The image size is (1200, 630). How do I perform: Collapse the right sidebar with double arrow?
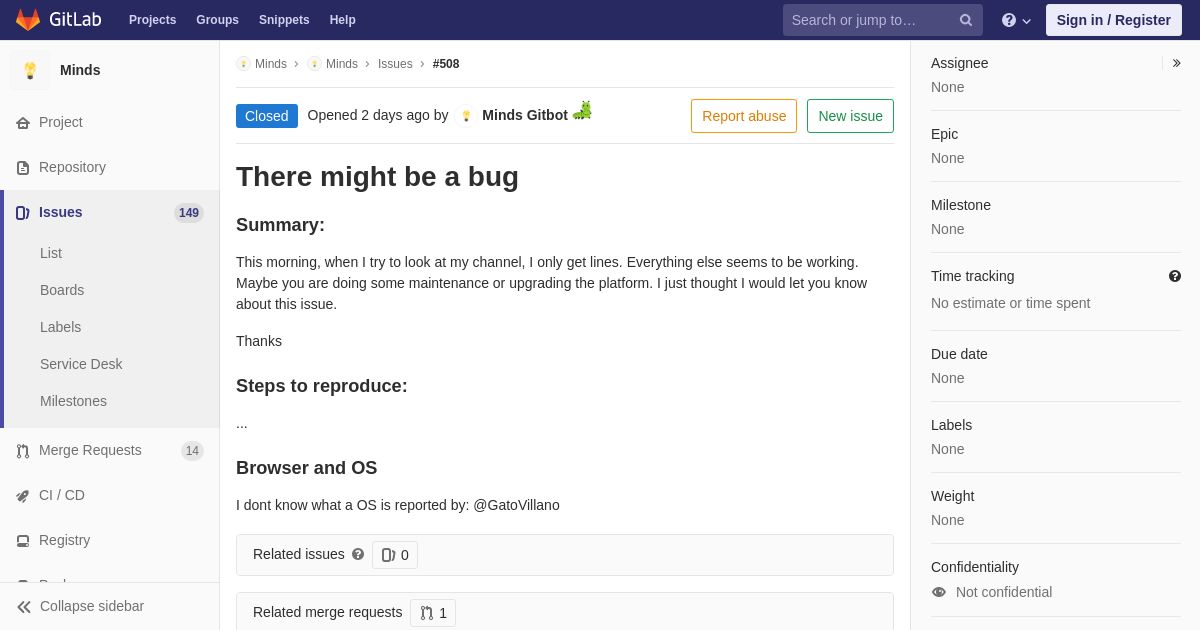[1176, 63]
